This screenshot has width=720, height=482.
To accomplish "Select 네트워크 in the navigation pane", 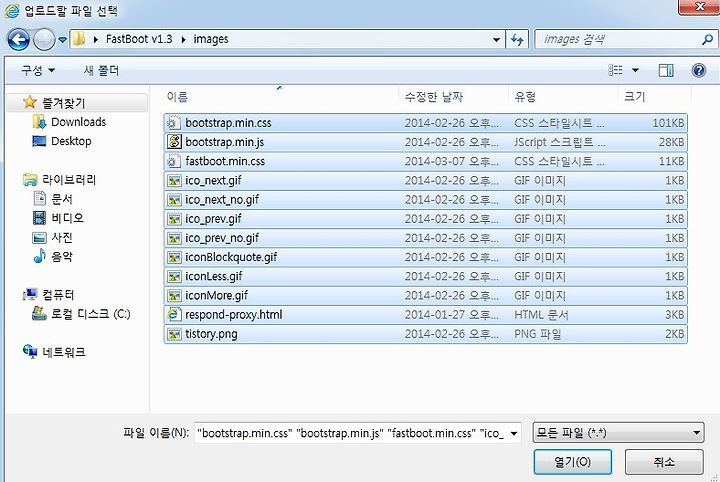I will click(63, 352).
